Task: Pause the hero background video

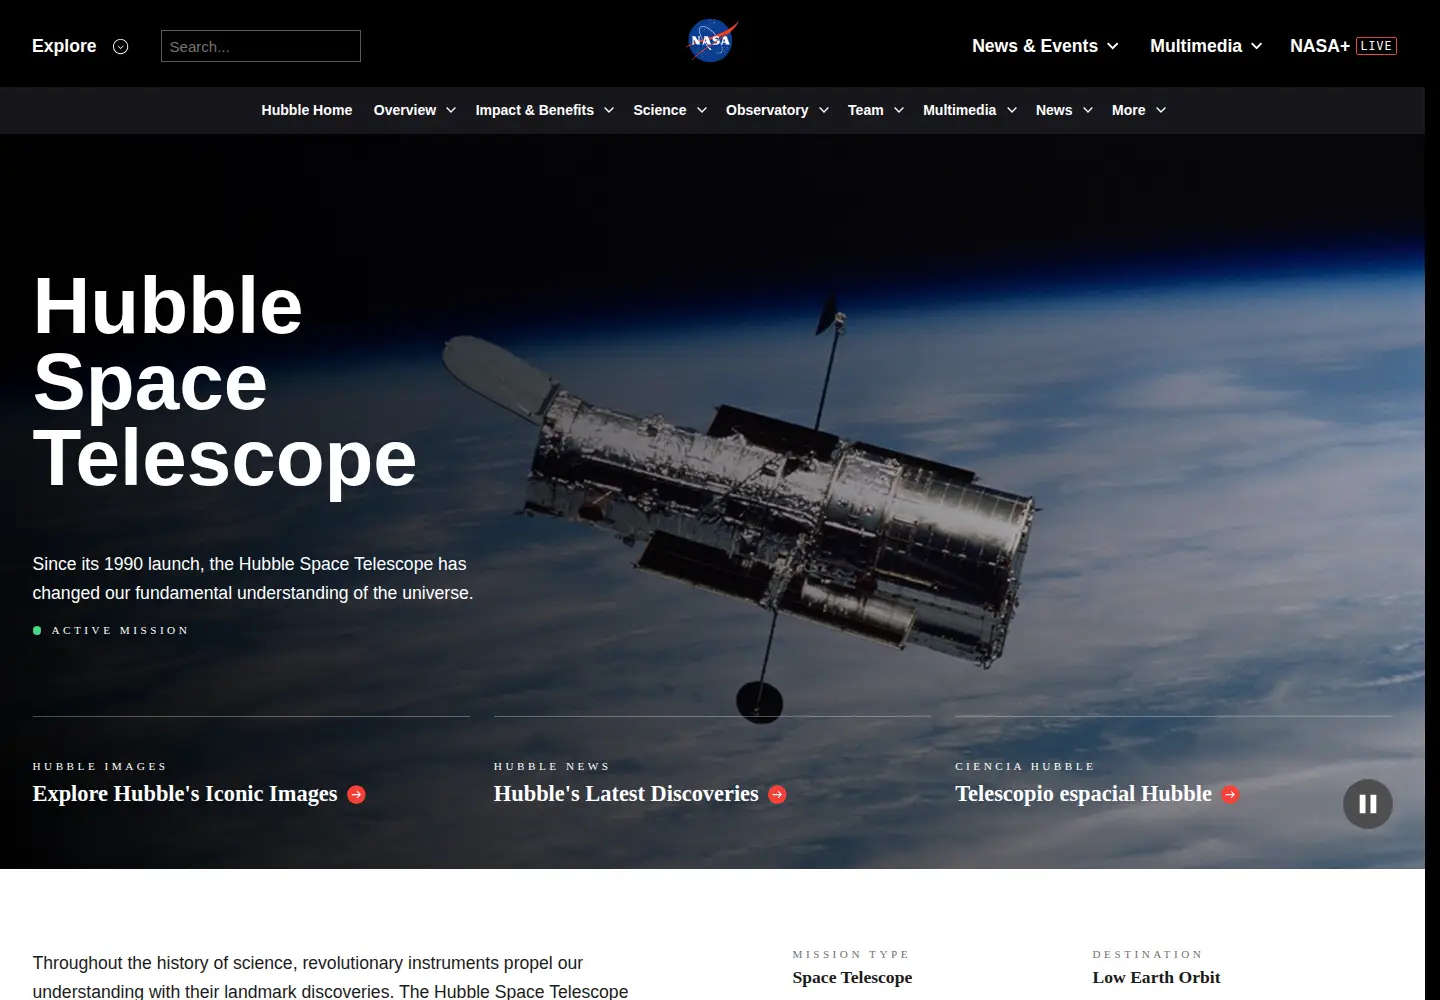Action: pyautogui.click(x=1368, y=804)
